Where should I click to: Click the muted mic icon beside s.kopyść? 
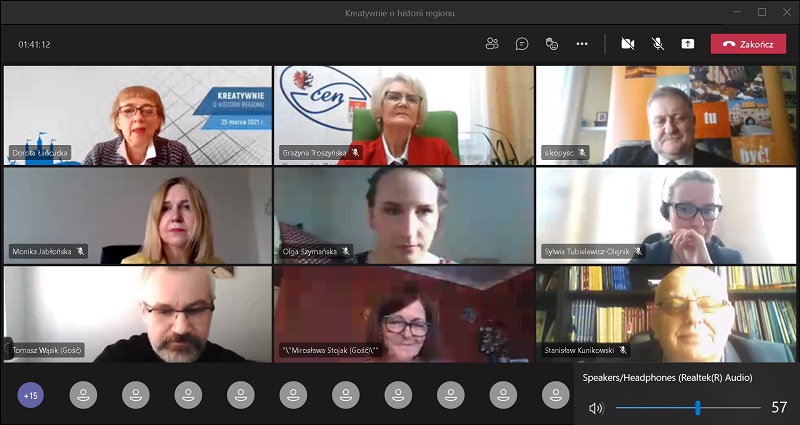pos(582,153)
